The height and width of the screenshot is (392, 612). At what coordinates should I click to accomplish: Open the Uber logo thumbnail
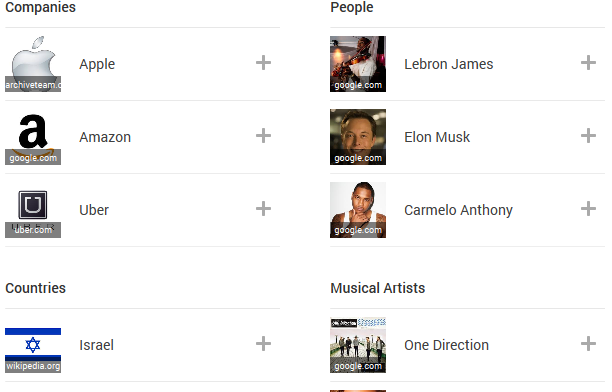(33, 210)
